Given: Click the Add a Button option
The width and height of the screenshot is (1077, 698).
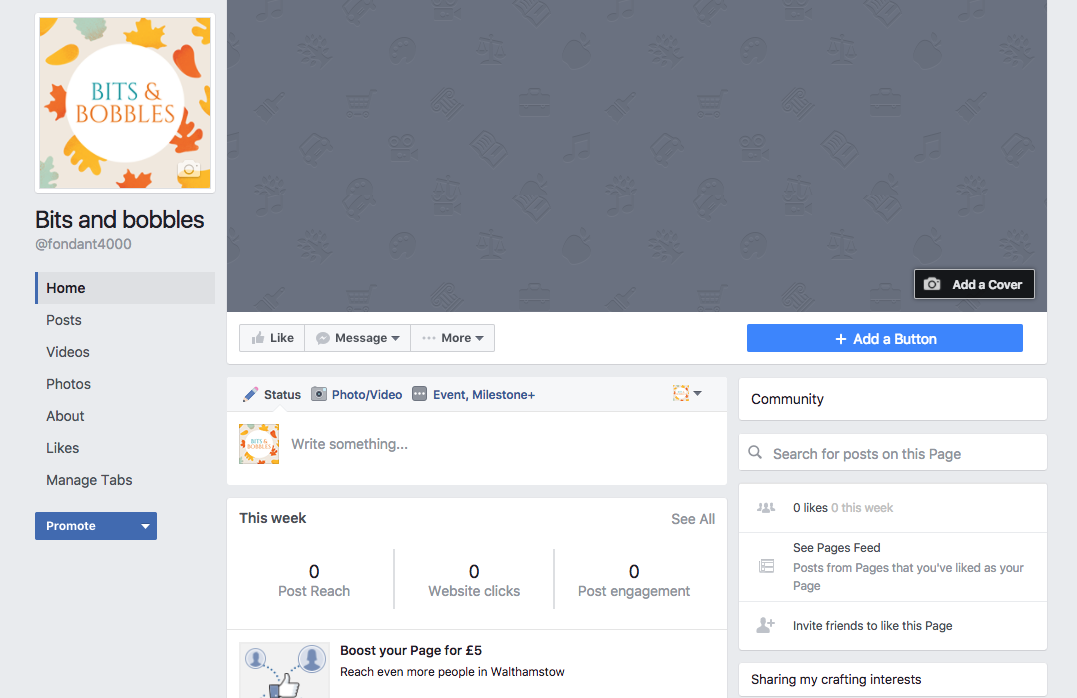Looking at the screenshot, I should (884, 337).
